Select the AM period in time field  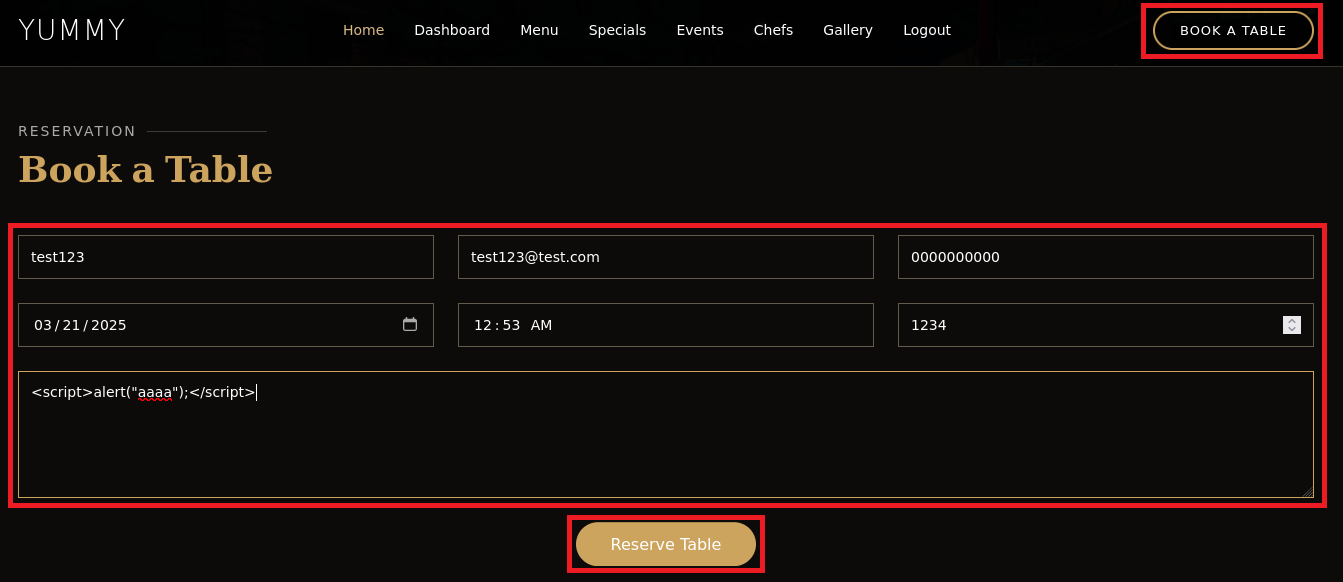click(541, 325)
